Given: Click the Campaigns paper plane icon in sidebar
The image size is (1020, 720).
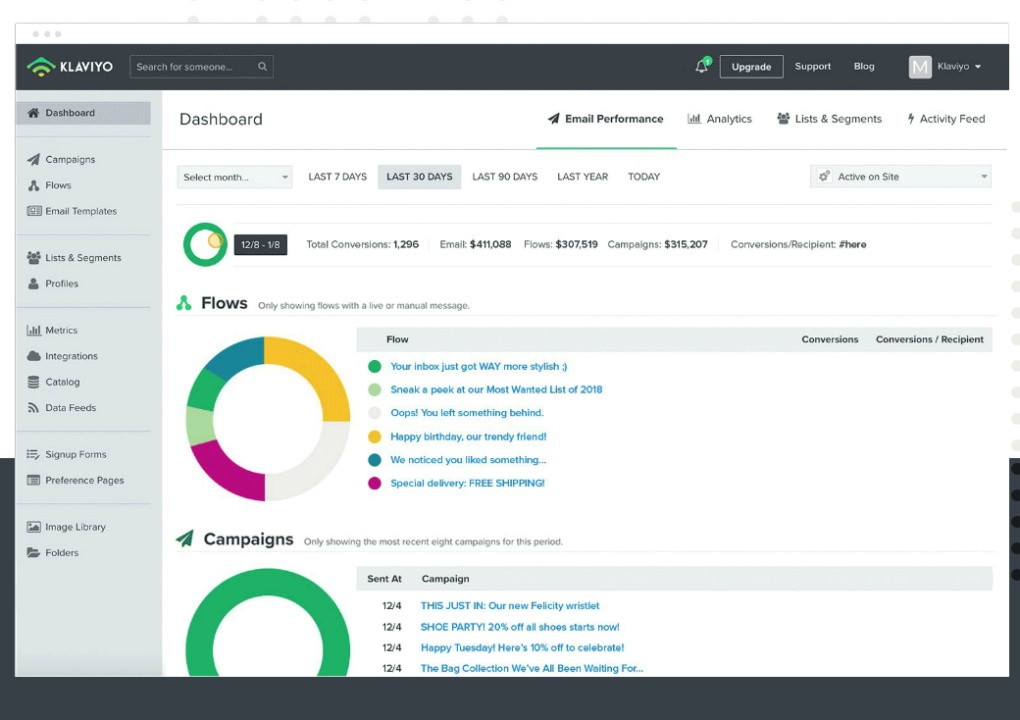Looking at the screenshot, I should point(34,160).
